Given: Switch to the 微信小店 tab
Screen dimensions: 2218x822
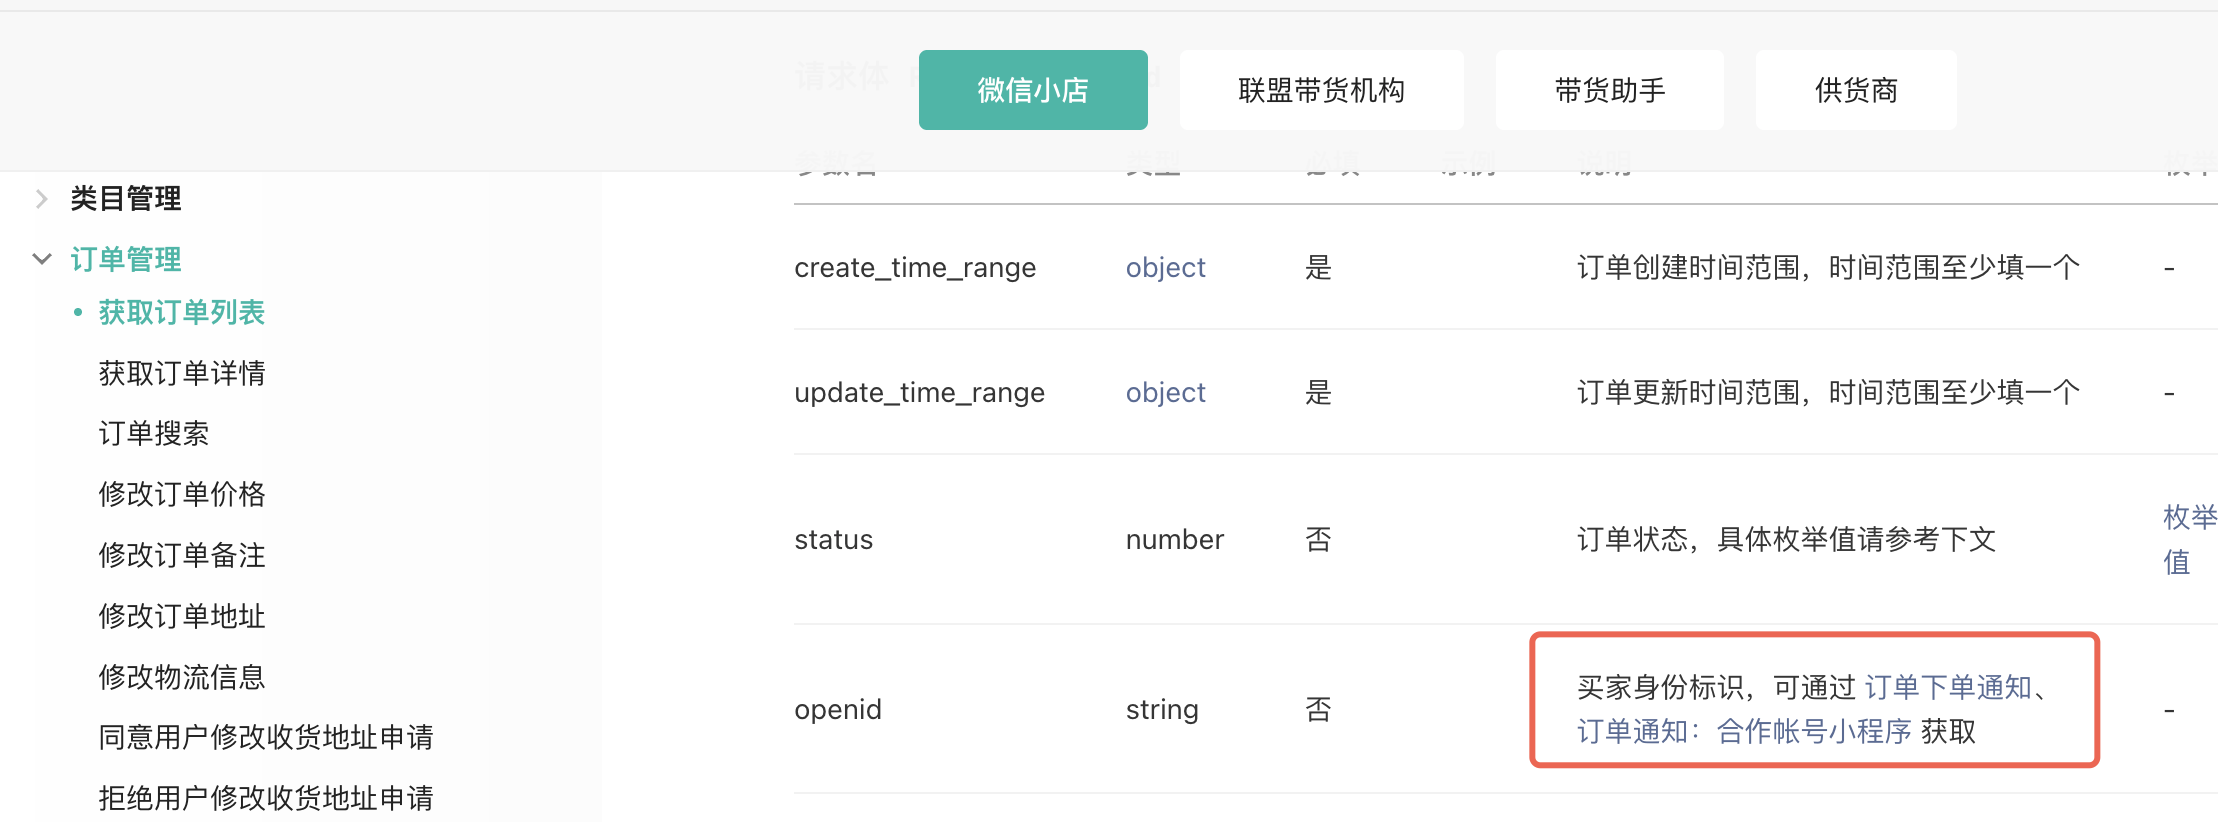Looking at the screenshot, I should coord(1033,90).
